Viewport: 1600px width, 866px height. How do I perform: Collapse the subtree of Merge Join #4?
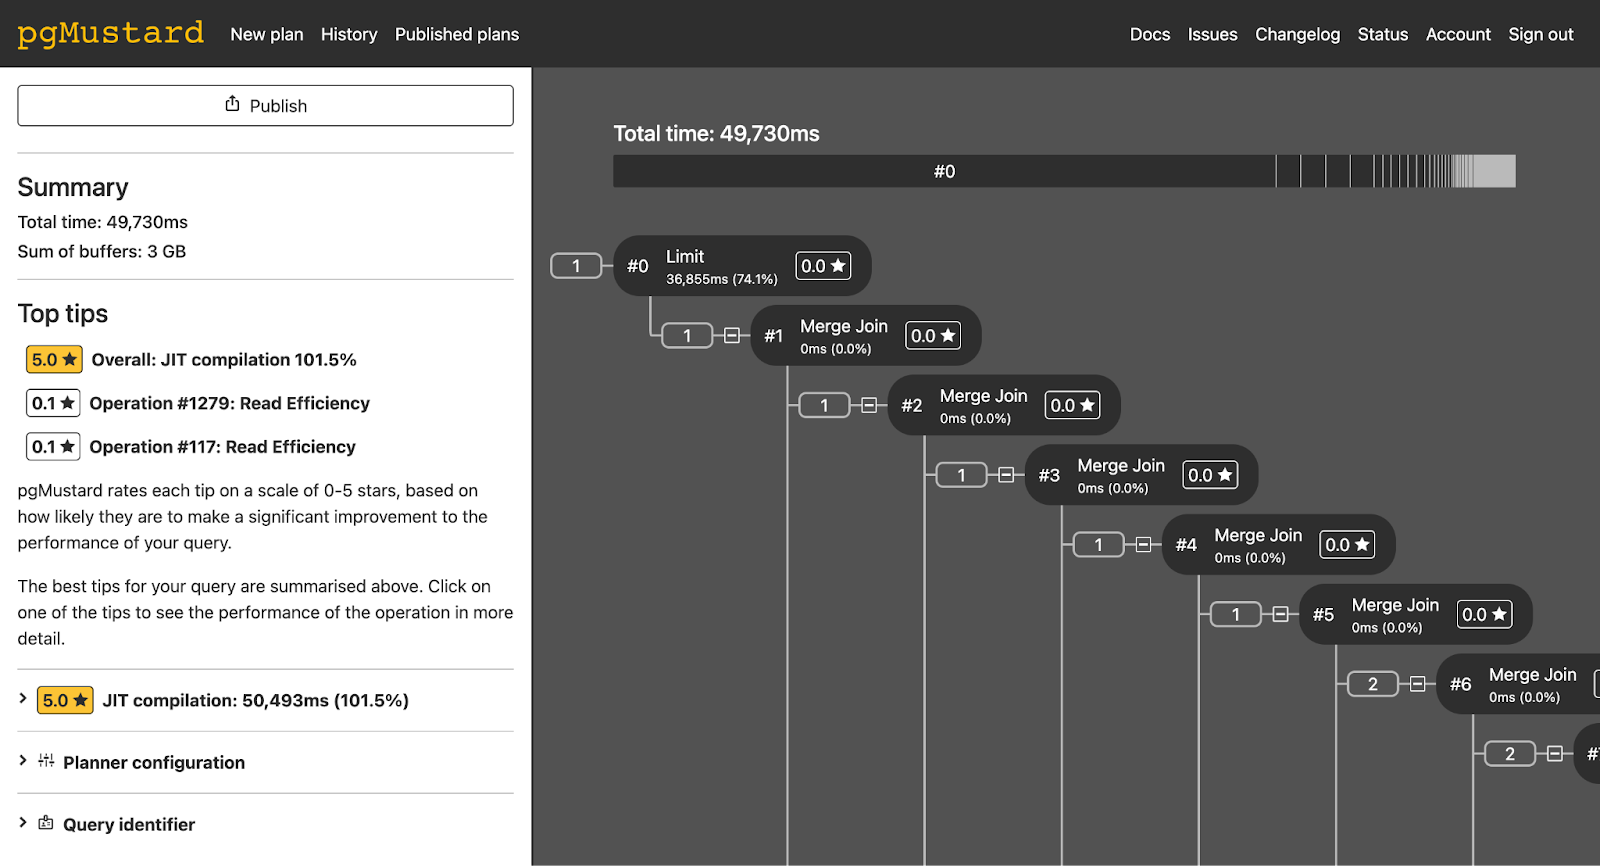pyautogui.click(x=1143, y=545)
